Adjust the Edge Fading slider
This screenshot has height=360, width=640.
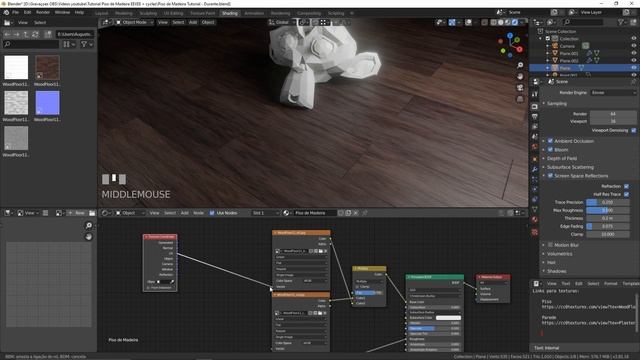[x=608, y=226]
